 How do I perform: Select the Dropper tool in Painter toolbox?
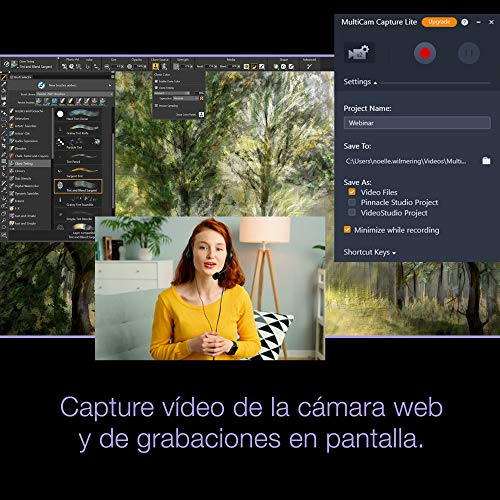coord(3,84)
